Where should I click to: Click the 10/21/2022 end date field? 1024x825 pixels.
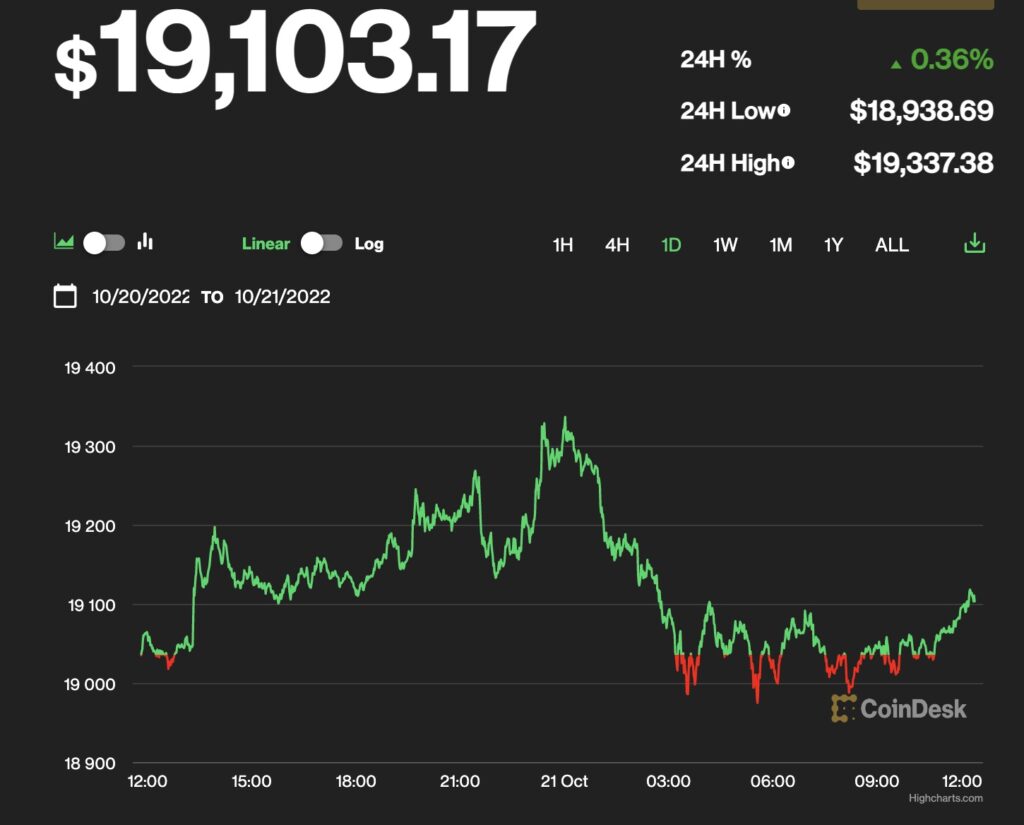(281, 296)
